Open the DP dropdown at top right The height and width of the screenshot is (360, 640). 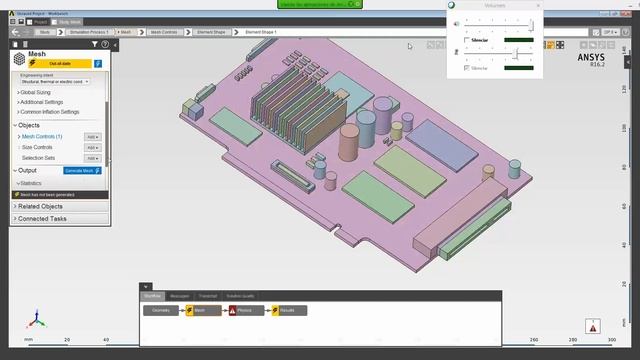coord(611,32)
